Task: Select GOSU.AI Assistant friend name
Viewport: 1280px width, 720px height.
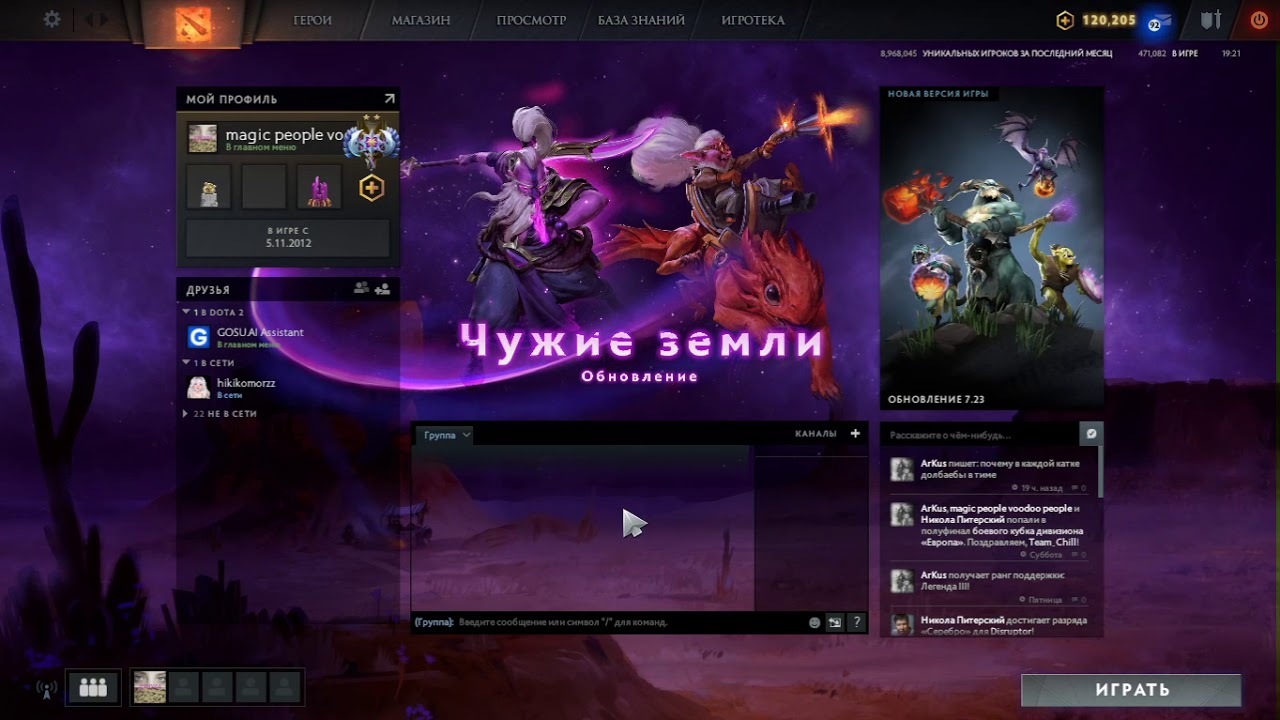Action: pos(260,332)
